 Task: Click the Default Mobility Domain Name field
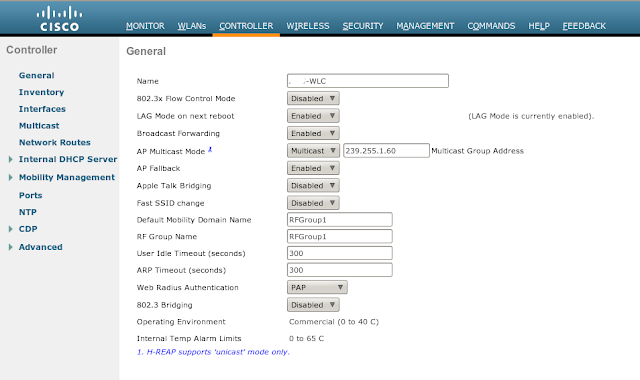(340, 220)
